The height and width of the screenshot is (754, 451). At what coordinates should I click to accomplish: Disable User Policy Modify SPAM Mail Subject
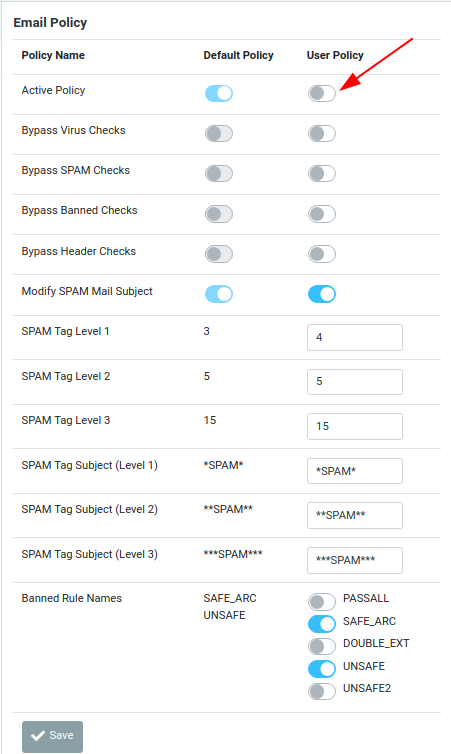pyautogui.click(x=322, y=294)
